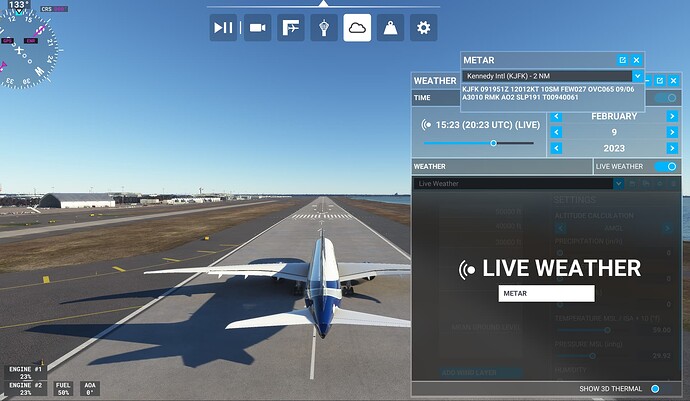
Task: Toggle active pause in the toolbar
Action: click(x=223, y=28)
